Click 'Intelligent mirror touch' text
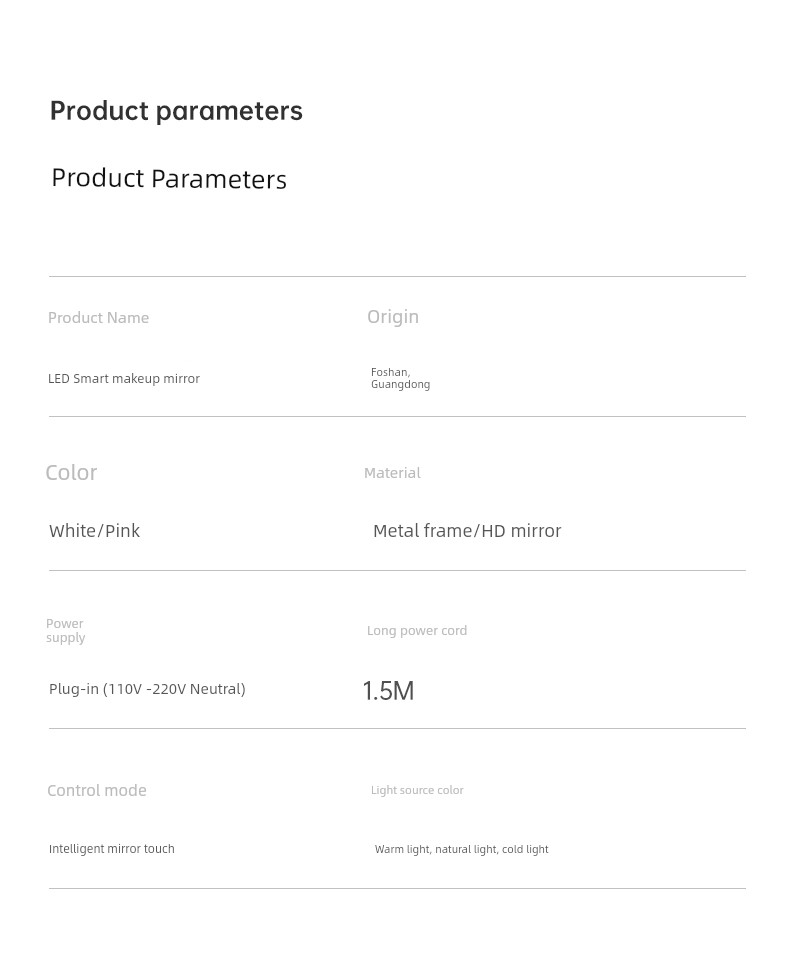This screenshot has height=964, width=790. click(112, 849)
